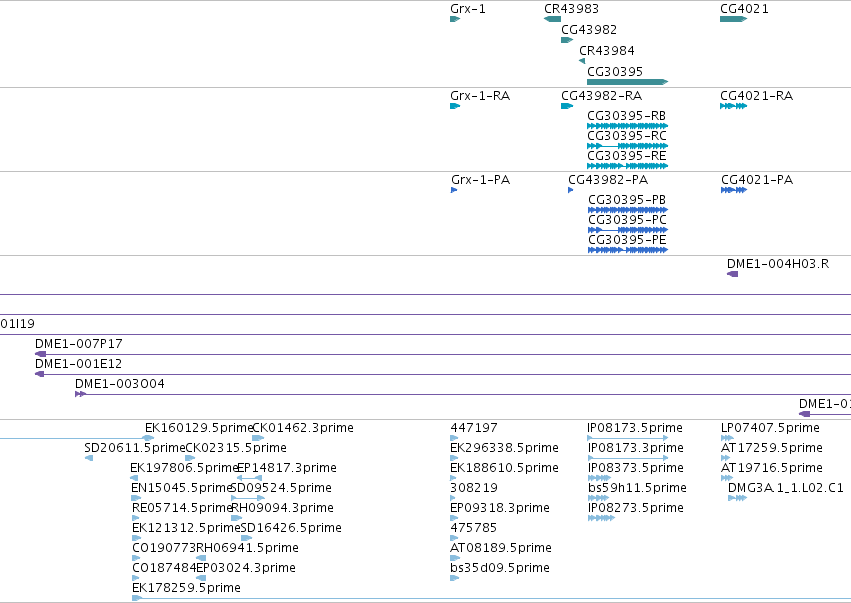Select IP08373.5prime EST
851x603 pixels.
click(599, 478)
